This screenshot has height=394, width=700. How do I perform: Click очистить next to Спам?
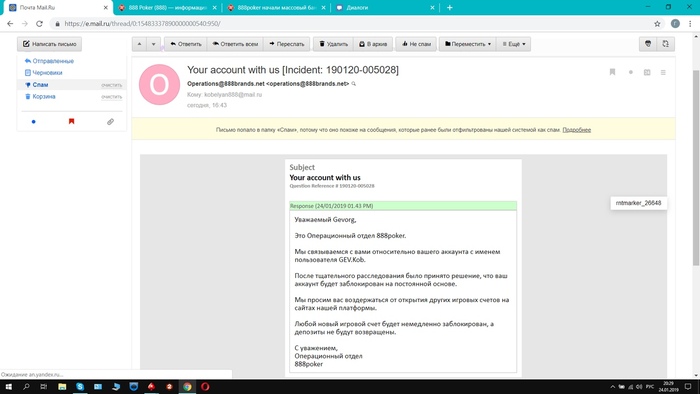pyautogui.click(x=112, y=85)
